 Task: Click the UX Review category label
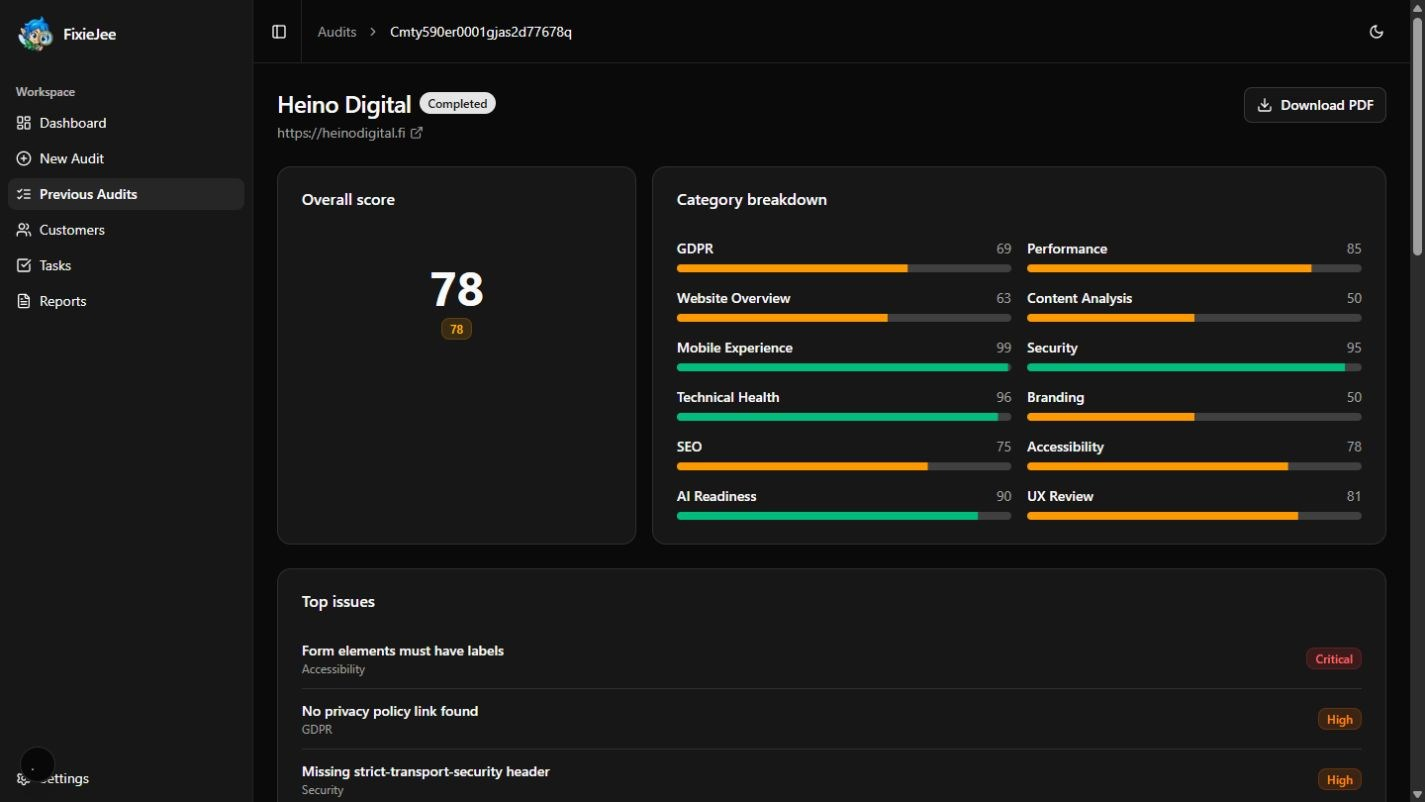point(1060,496)
